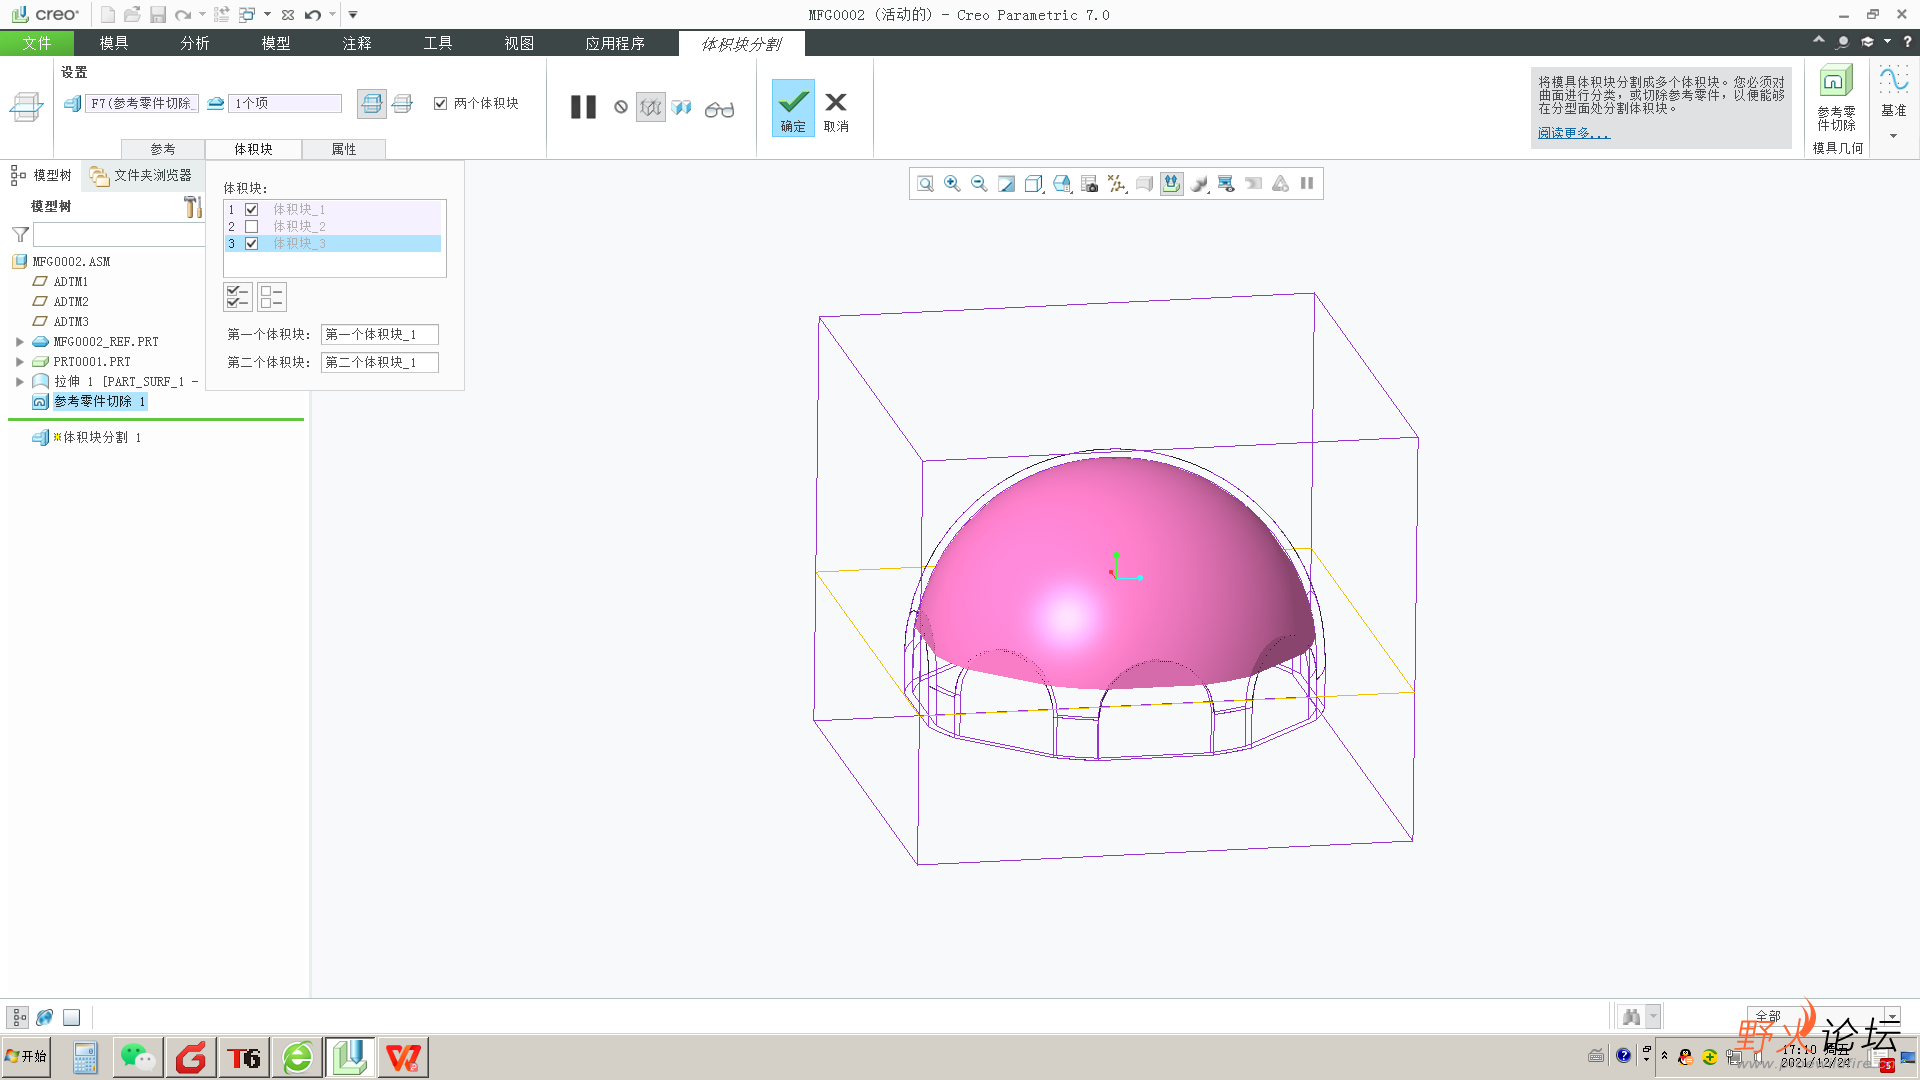Pause the volume split feature
Screen dimensions: 1920x1080
583,107
